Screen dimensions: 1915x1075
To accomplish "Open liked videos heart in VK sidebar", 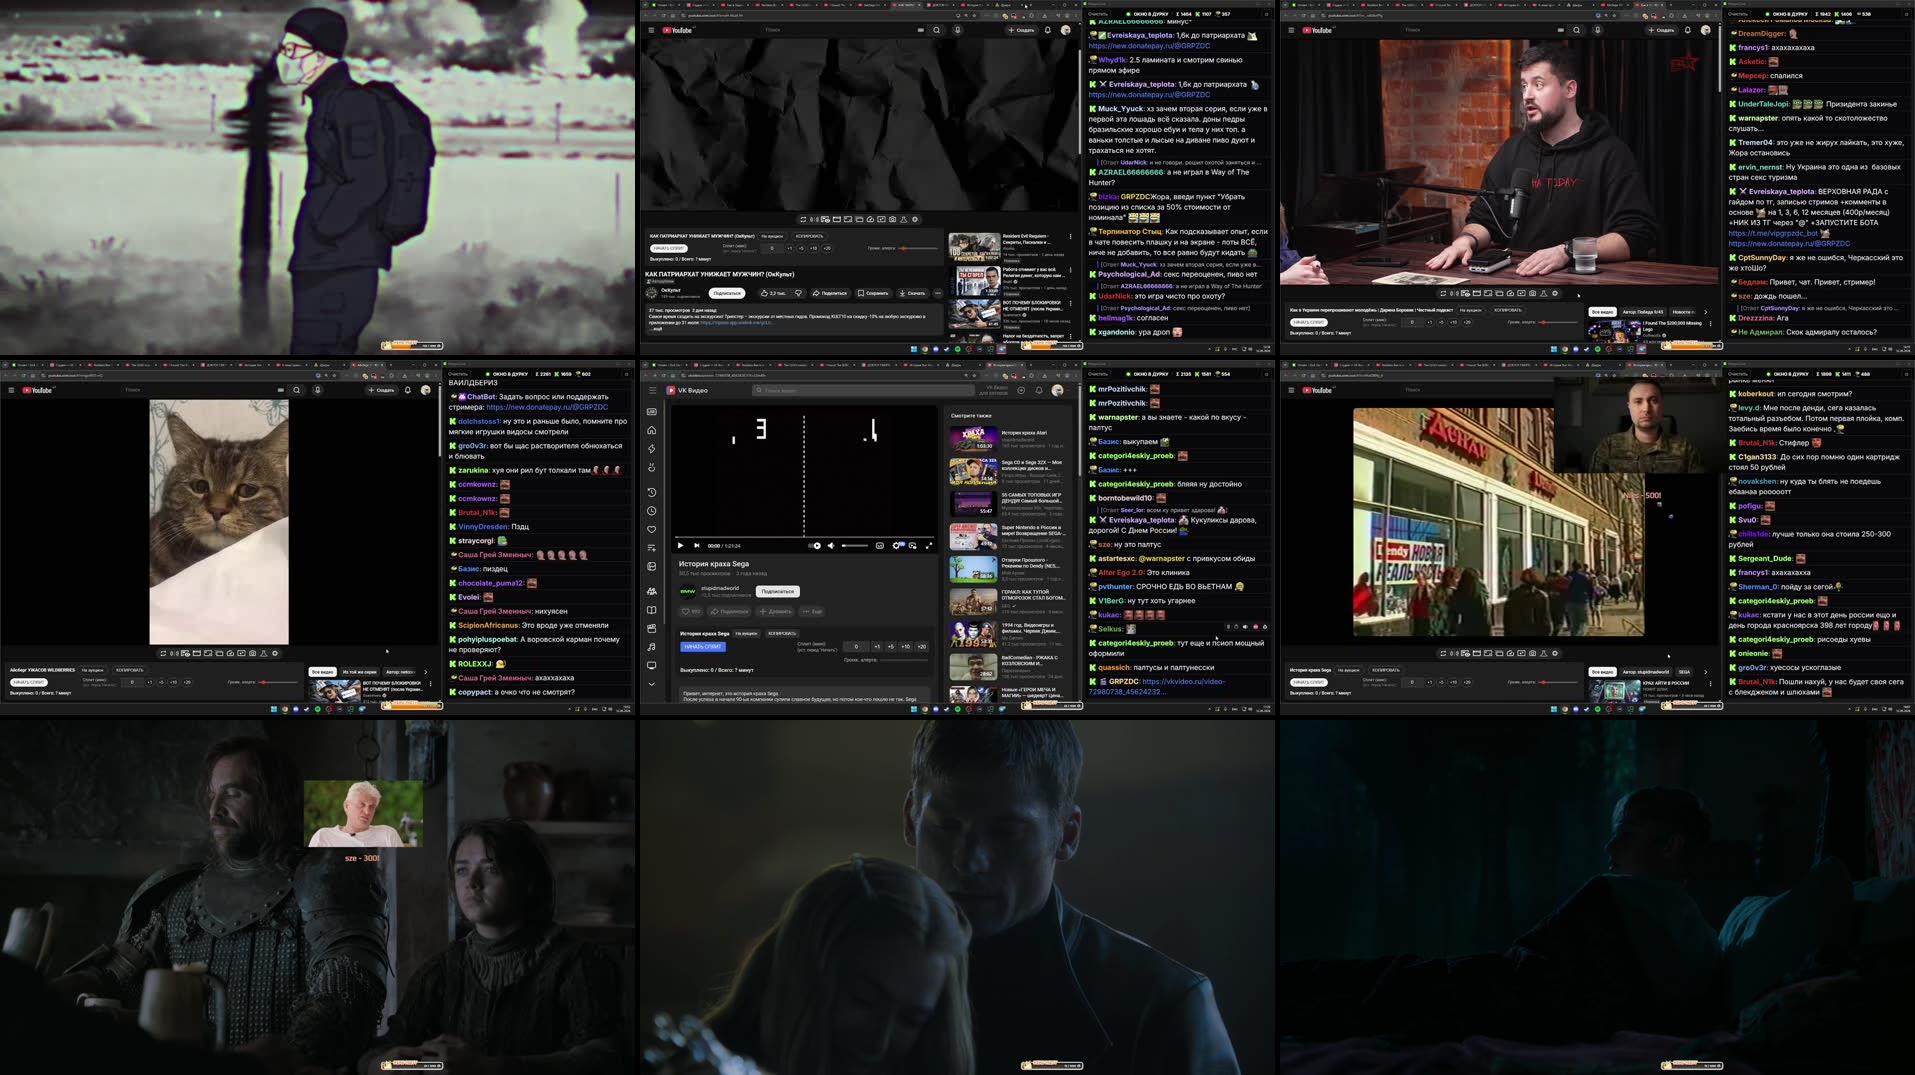I will (x=651, y=530).
